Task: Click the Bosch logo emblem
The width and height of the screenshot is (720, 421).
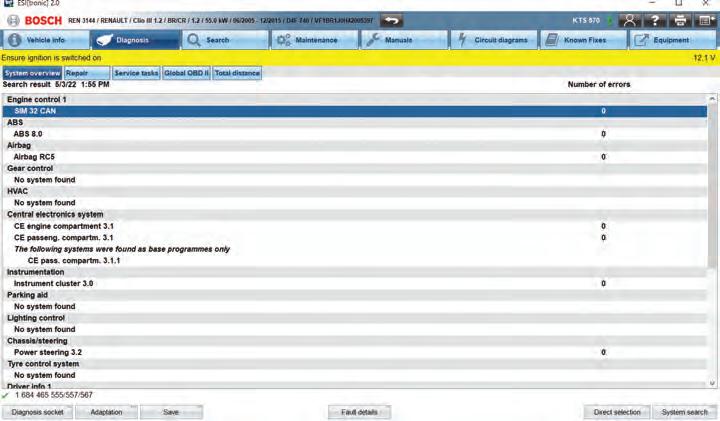Action: pyautogui.click(x=13, y=21)
